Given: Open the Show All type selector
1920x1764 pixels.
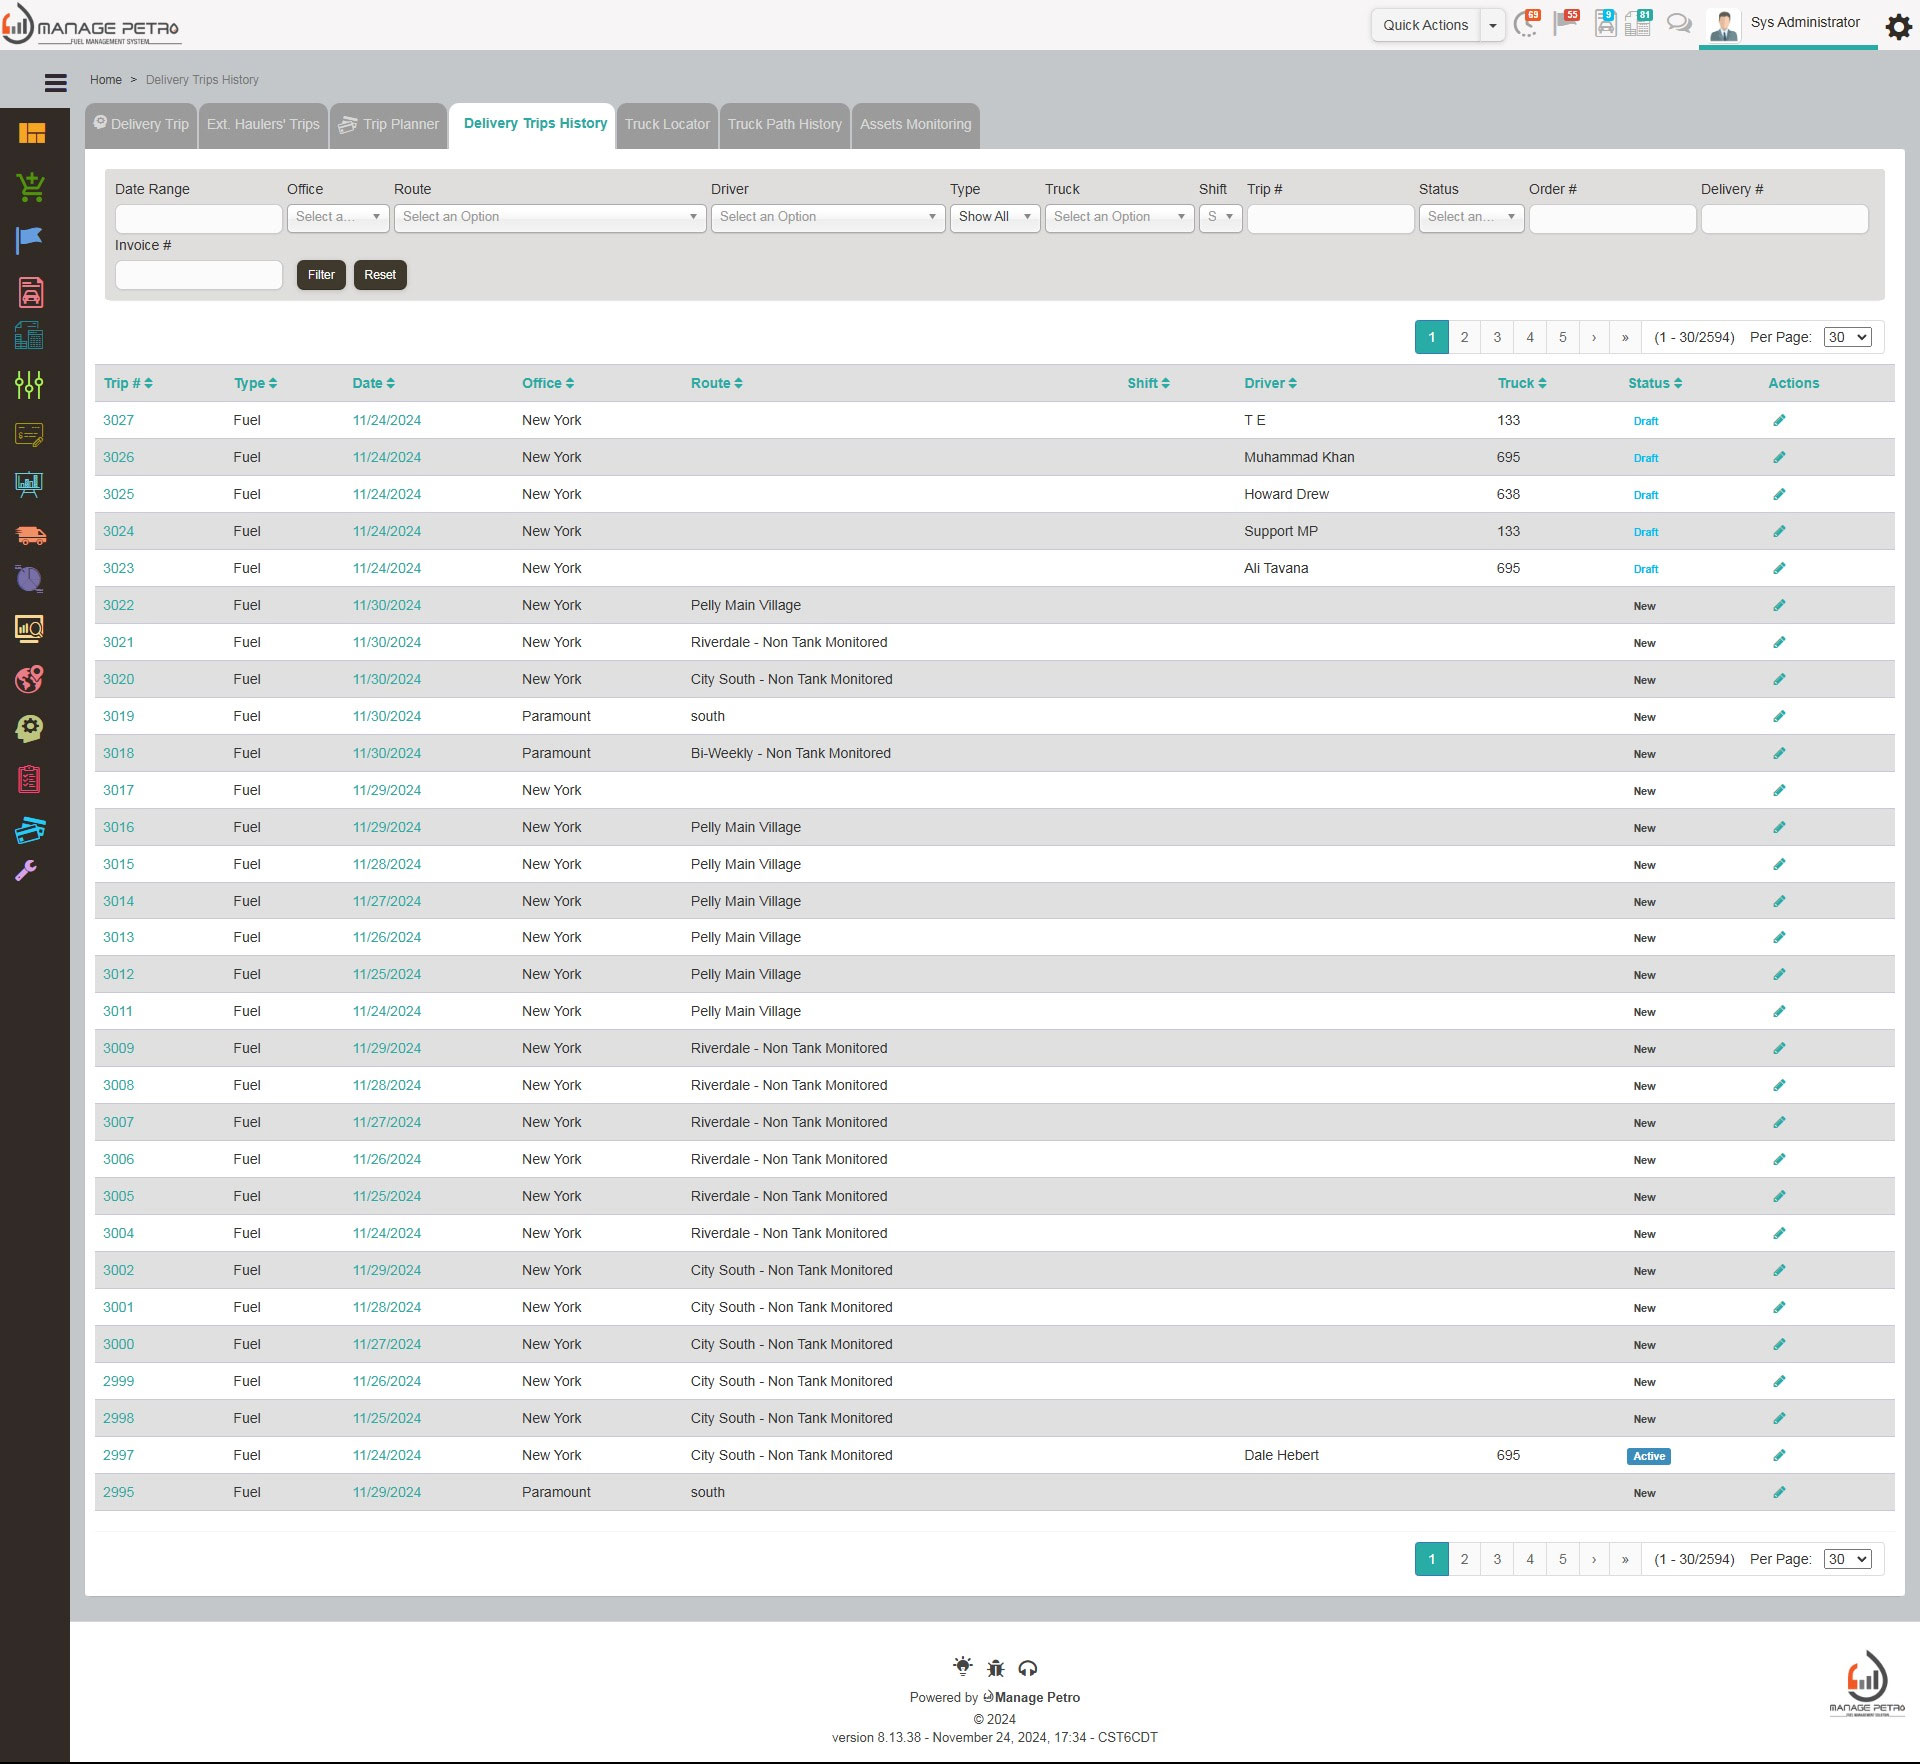Looking at the screenshot, I should click(x=994, y=217).
